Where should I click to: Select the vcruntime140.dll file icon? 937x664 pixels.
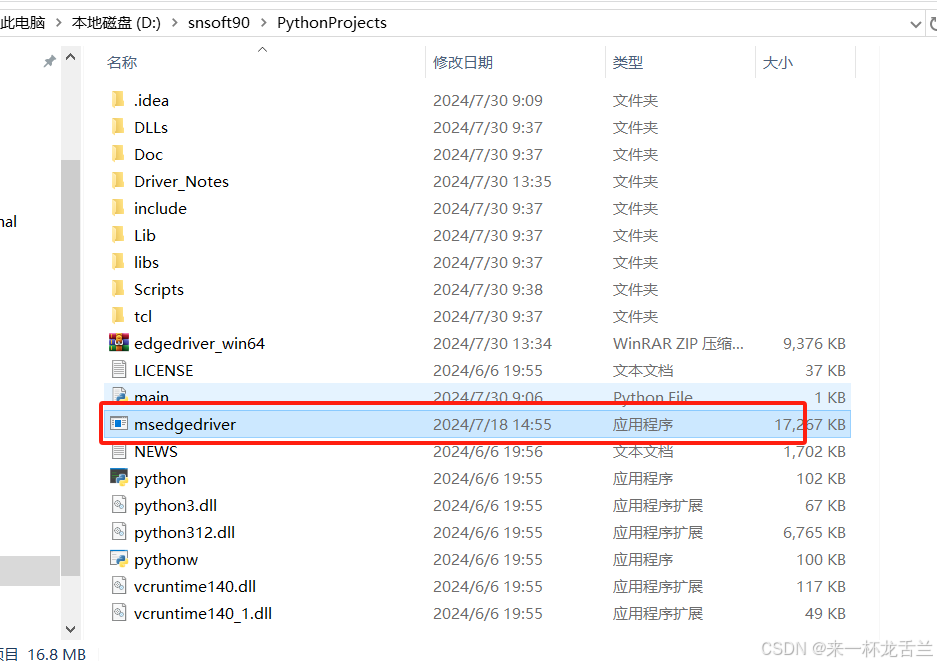(119, 586)
